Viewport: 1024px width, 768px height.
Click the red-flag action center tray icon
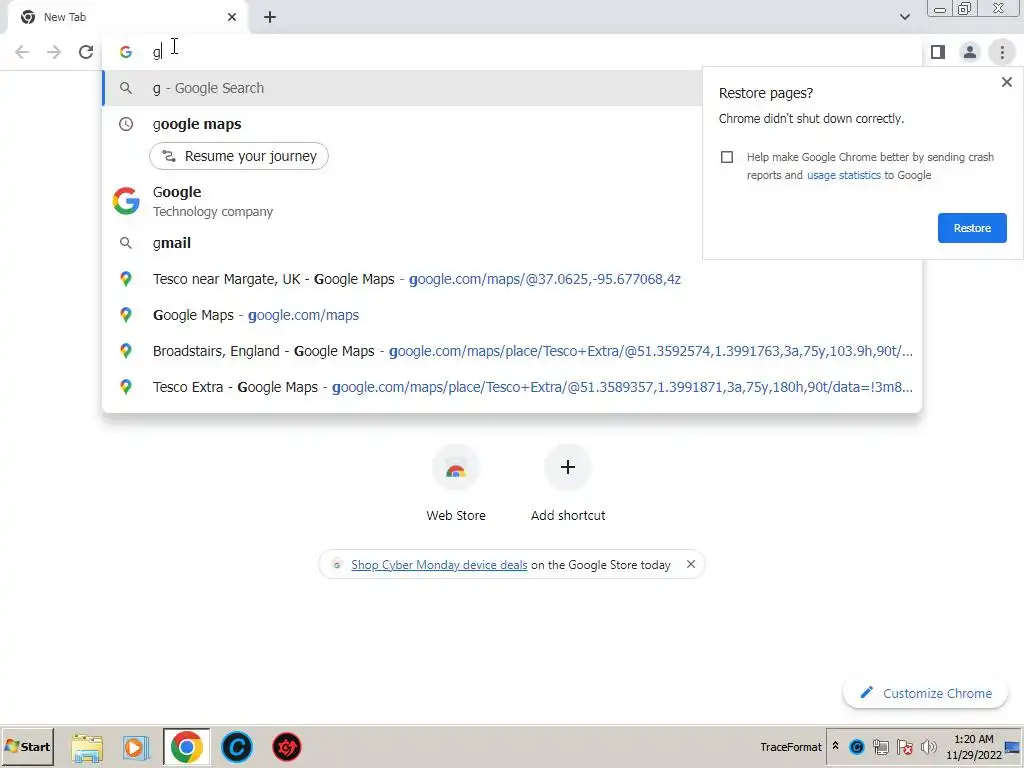pyautogui.click(x=904, y=746)
